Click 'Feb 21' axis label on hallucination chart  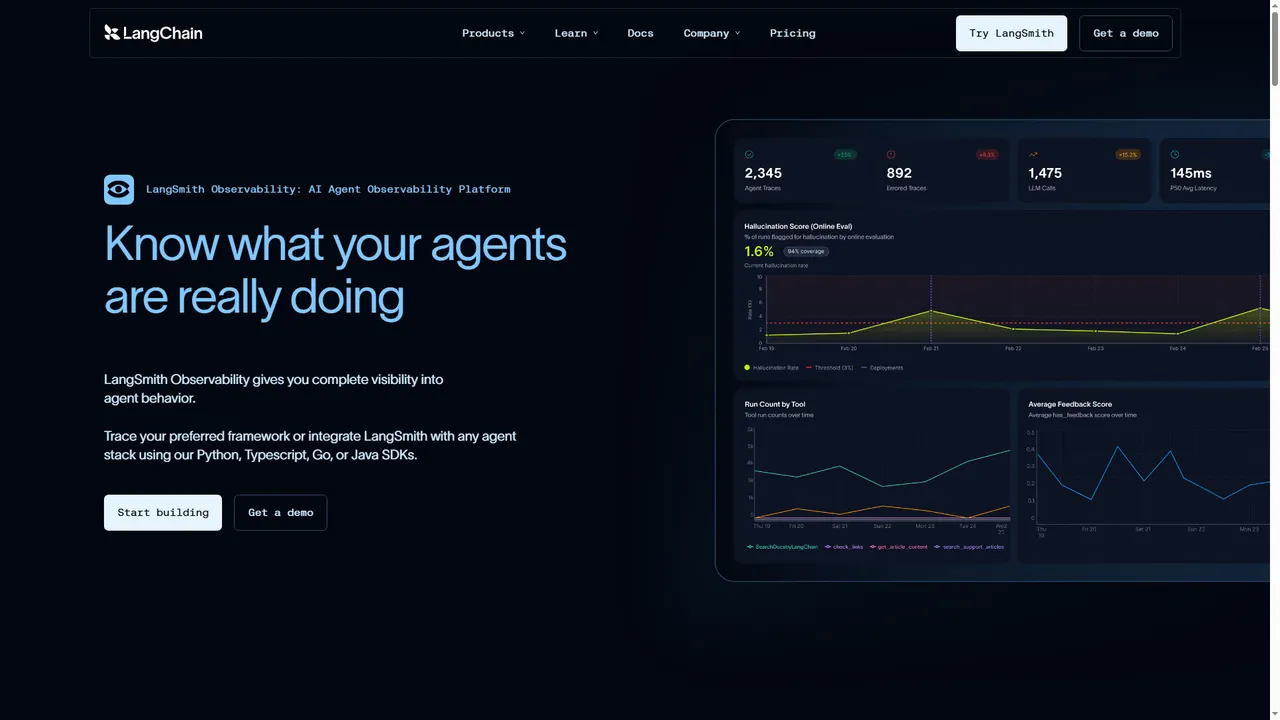(931, 348)
